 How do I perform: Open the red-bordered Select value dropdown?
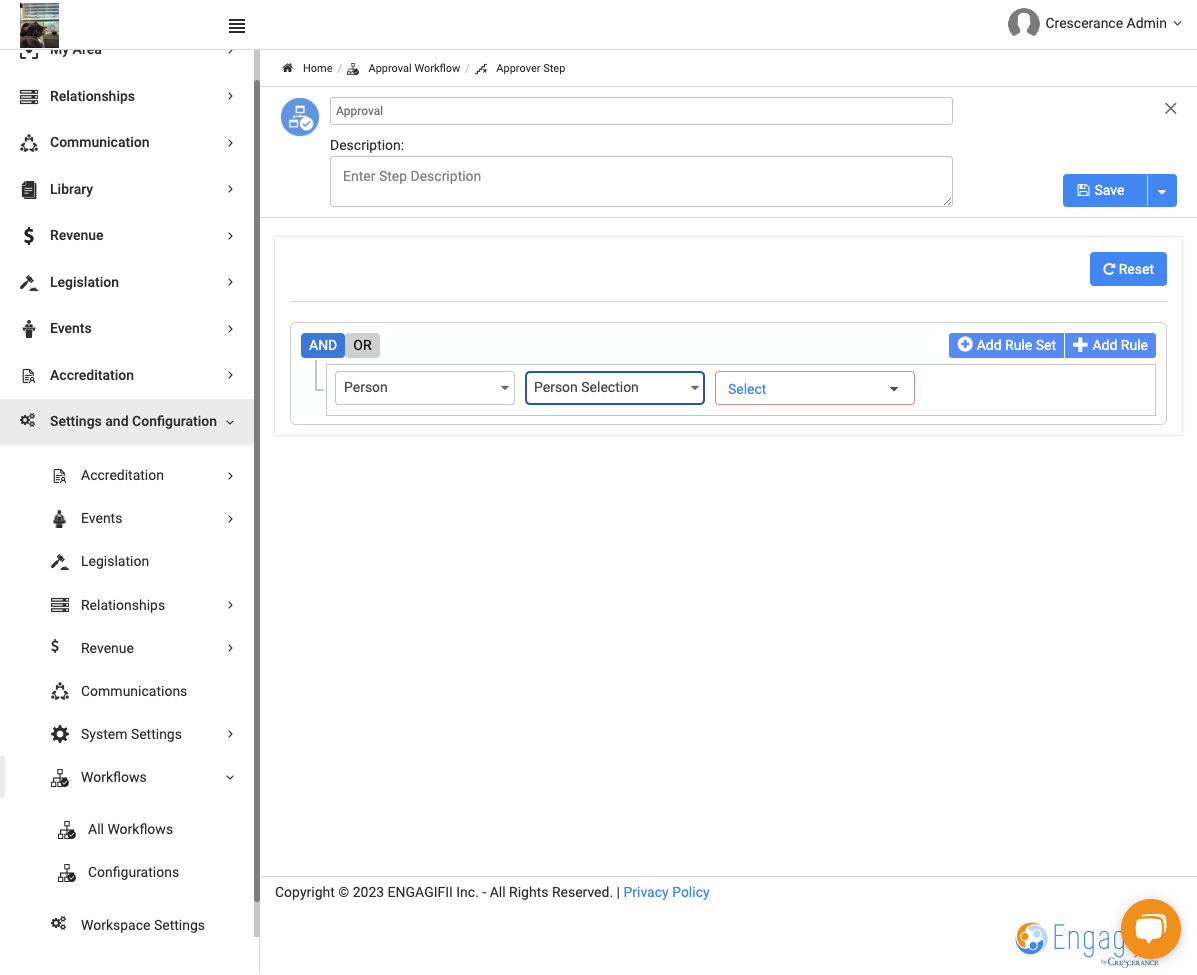coord(815,389)
